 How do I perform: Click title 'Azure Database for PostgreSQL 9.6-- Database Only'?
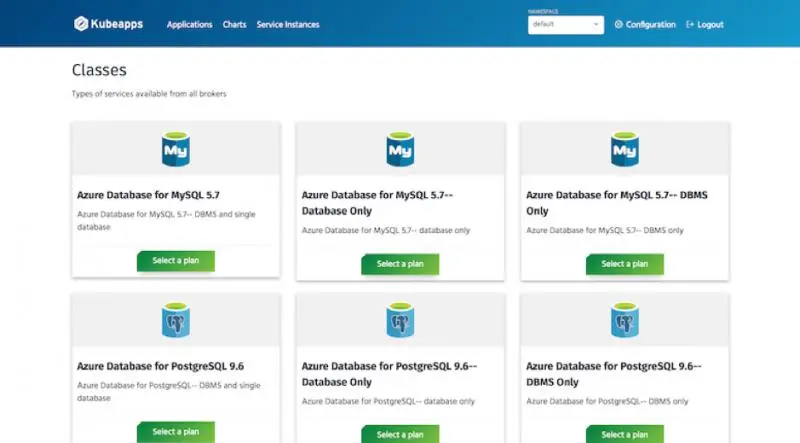[x=389, y=374]
